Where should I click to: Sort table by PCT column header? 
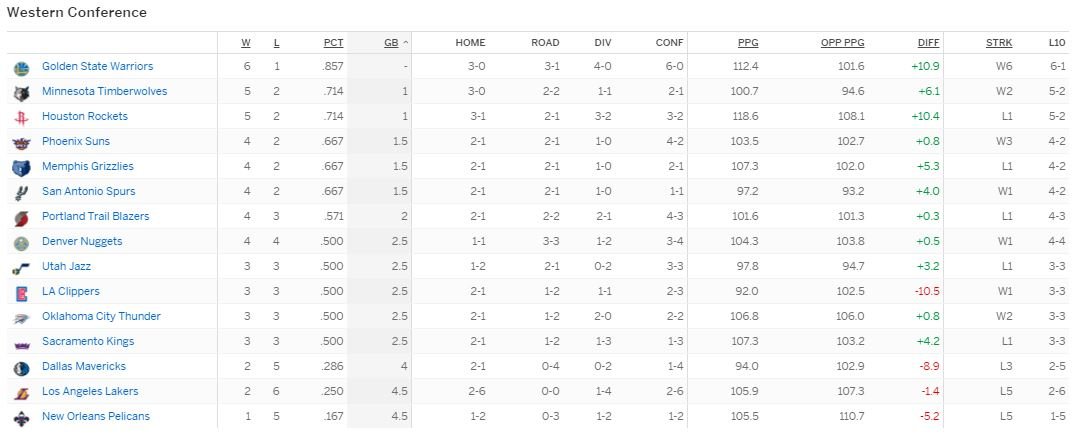[x=333, y=43]
